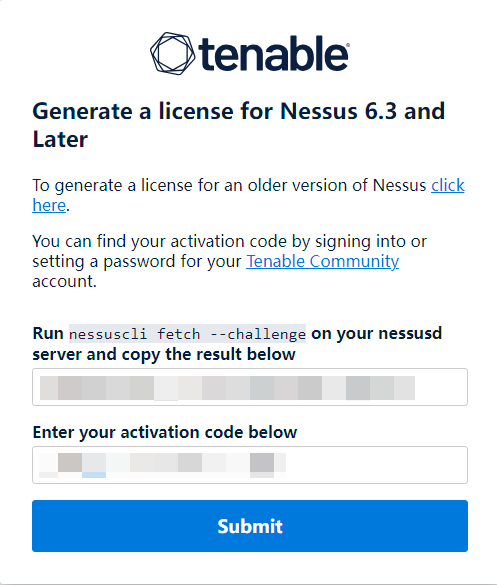Focus the challenge result input field
The height and width of the screenshot is (585, 497).
tap(250, 387)
